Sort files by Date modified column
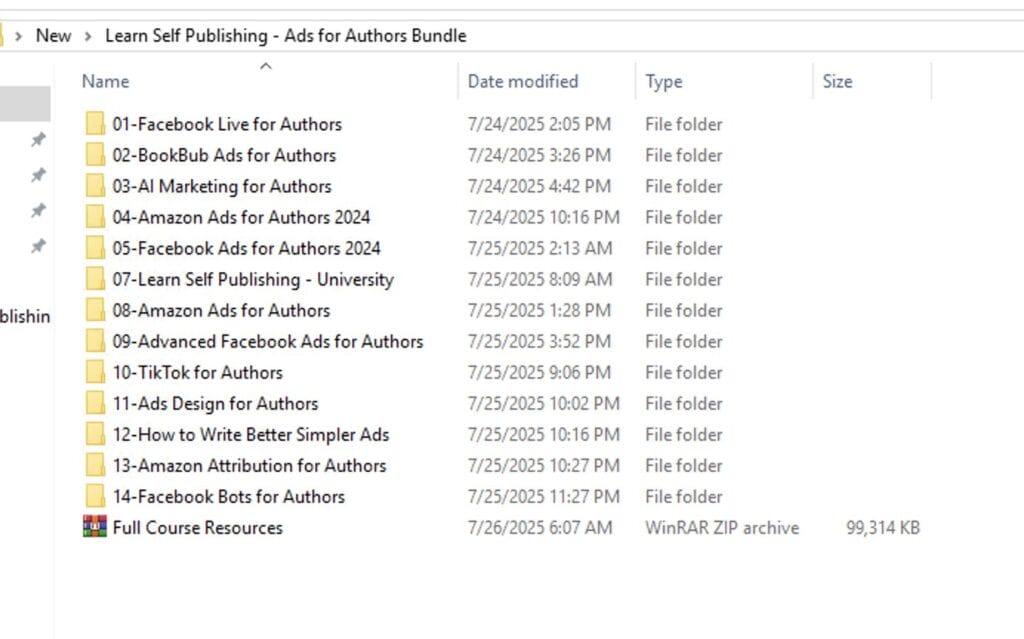This screenshot has height=639, width=1024. pyautogui.click(x=523, y=81)
